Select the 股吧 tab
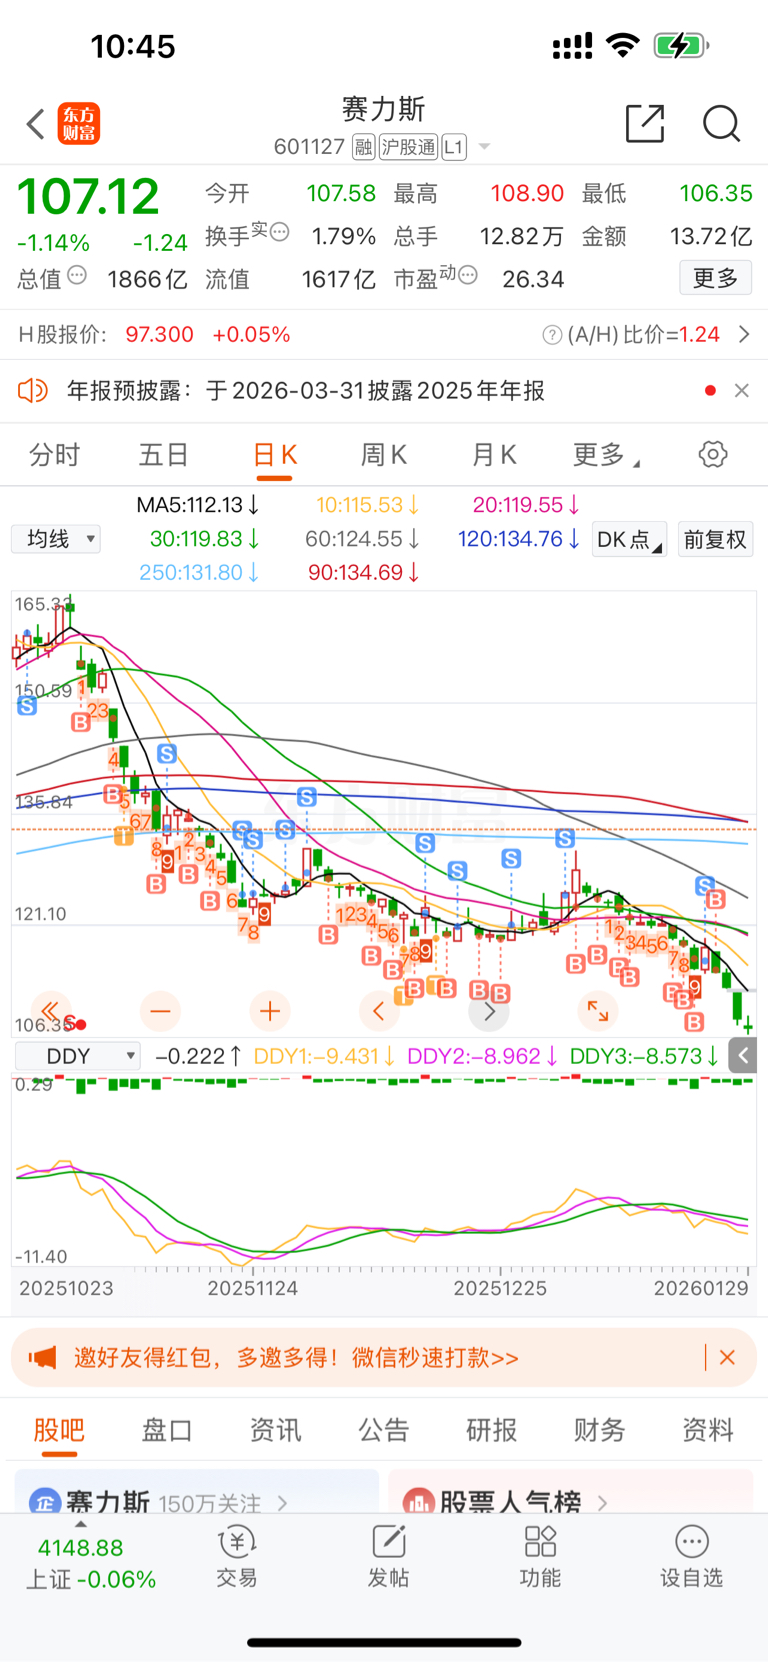Viewport: 768px width, 1662px height. pyautogui.click(x=59, y=1430)
